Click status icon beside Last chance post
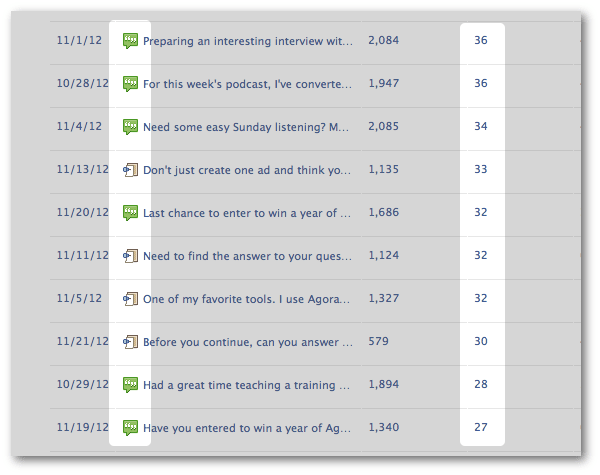 pos(130,212)
